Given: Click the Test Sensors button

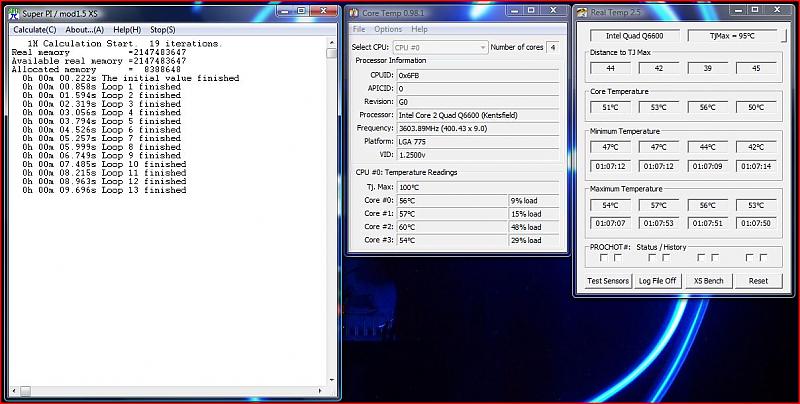Looking at the screenshot, I should 608,281.
